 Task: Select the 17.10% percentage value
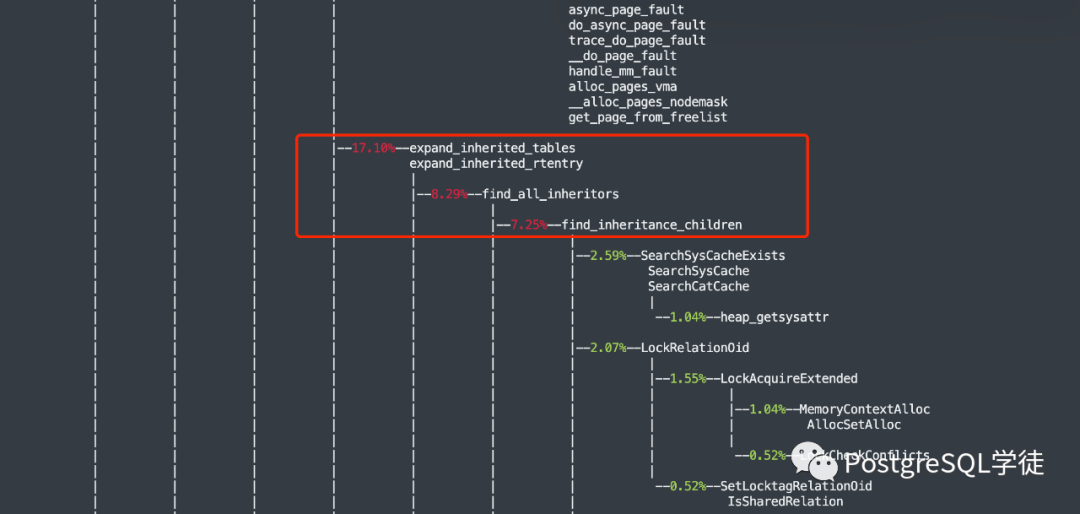(373, 148)
